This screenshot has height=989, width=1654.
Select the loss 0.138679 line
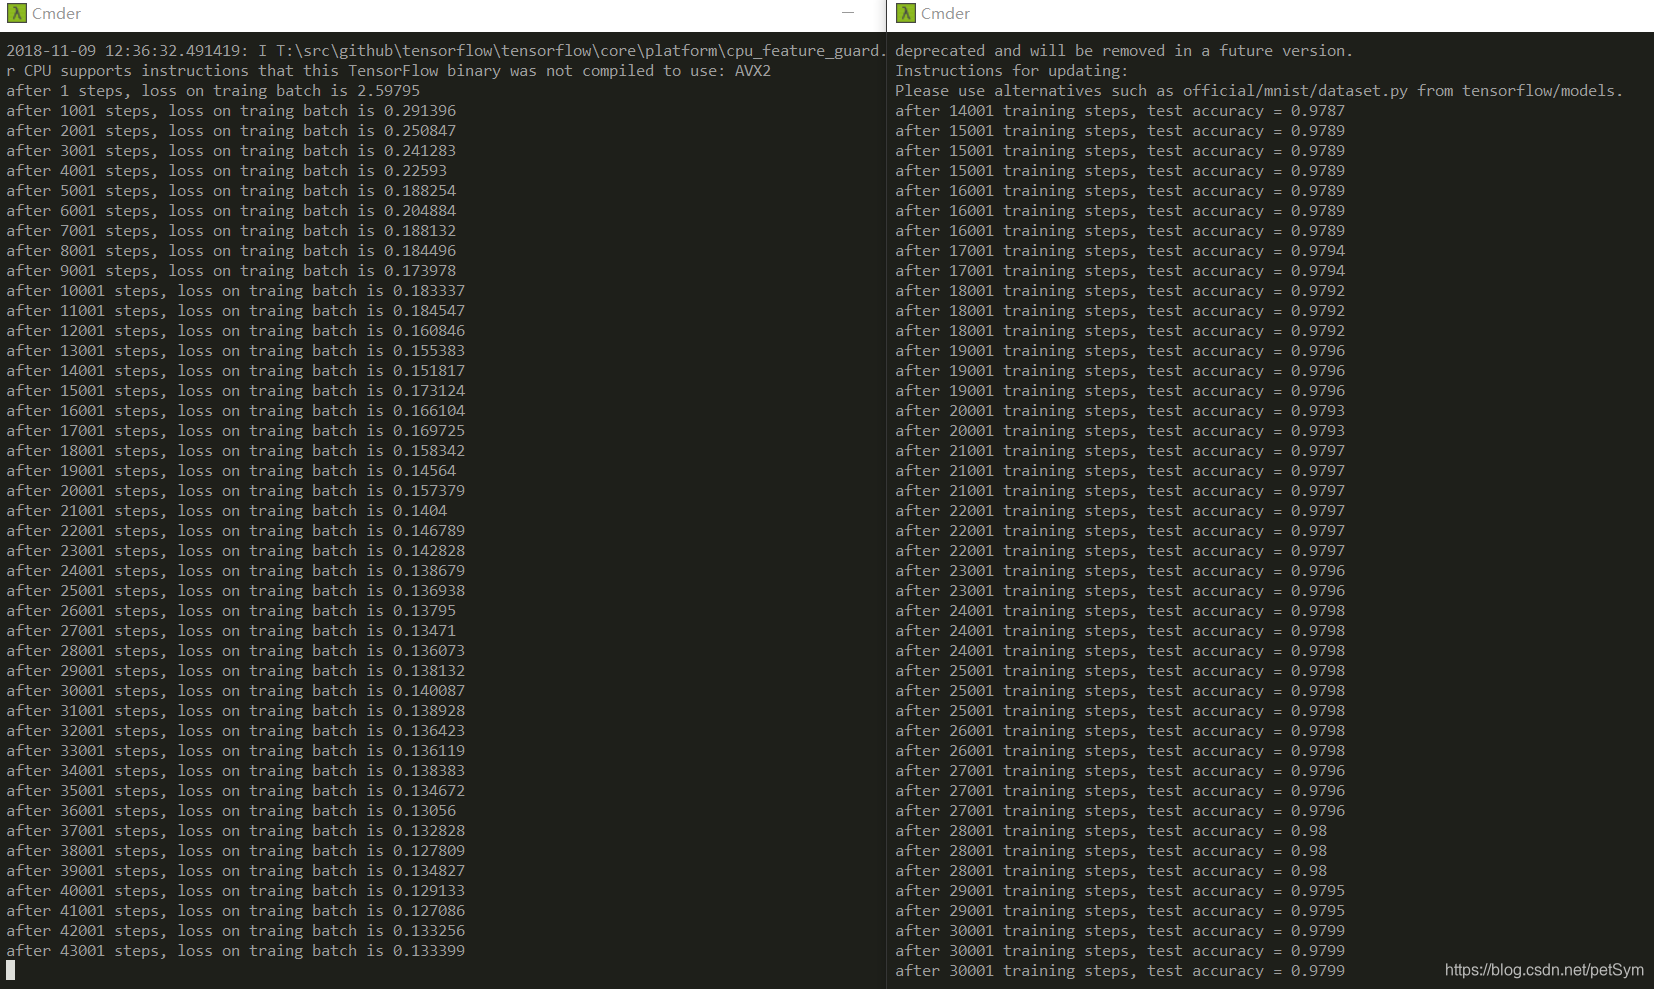236,571
